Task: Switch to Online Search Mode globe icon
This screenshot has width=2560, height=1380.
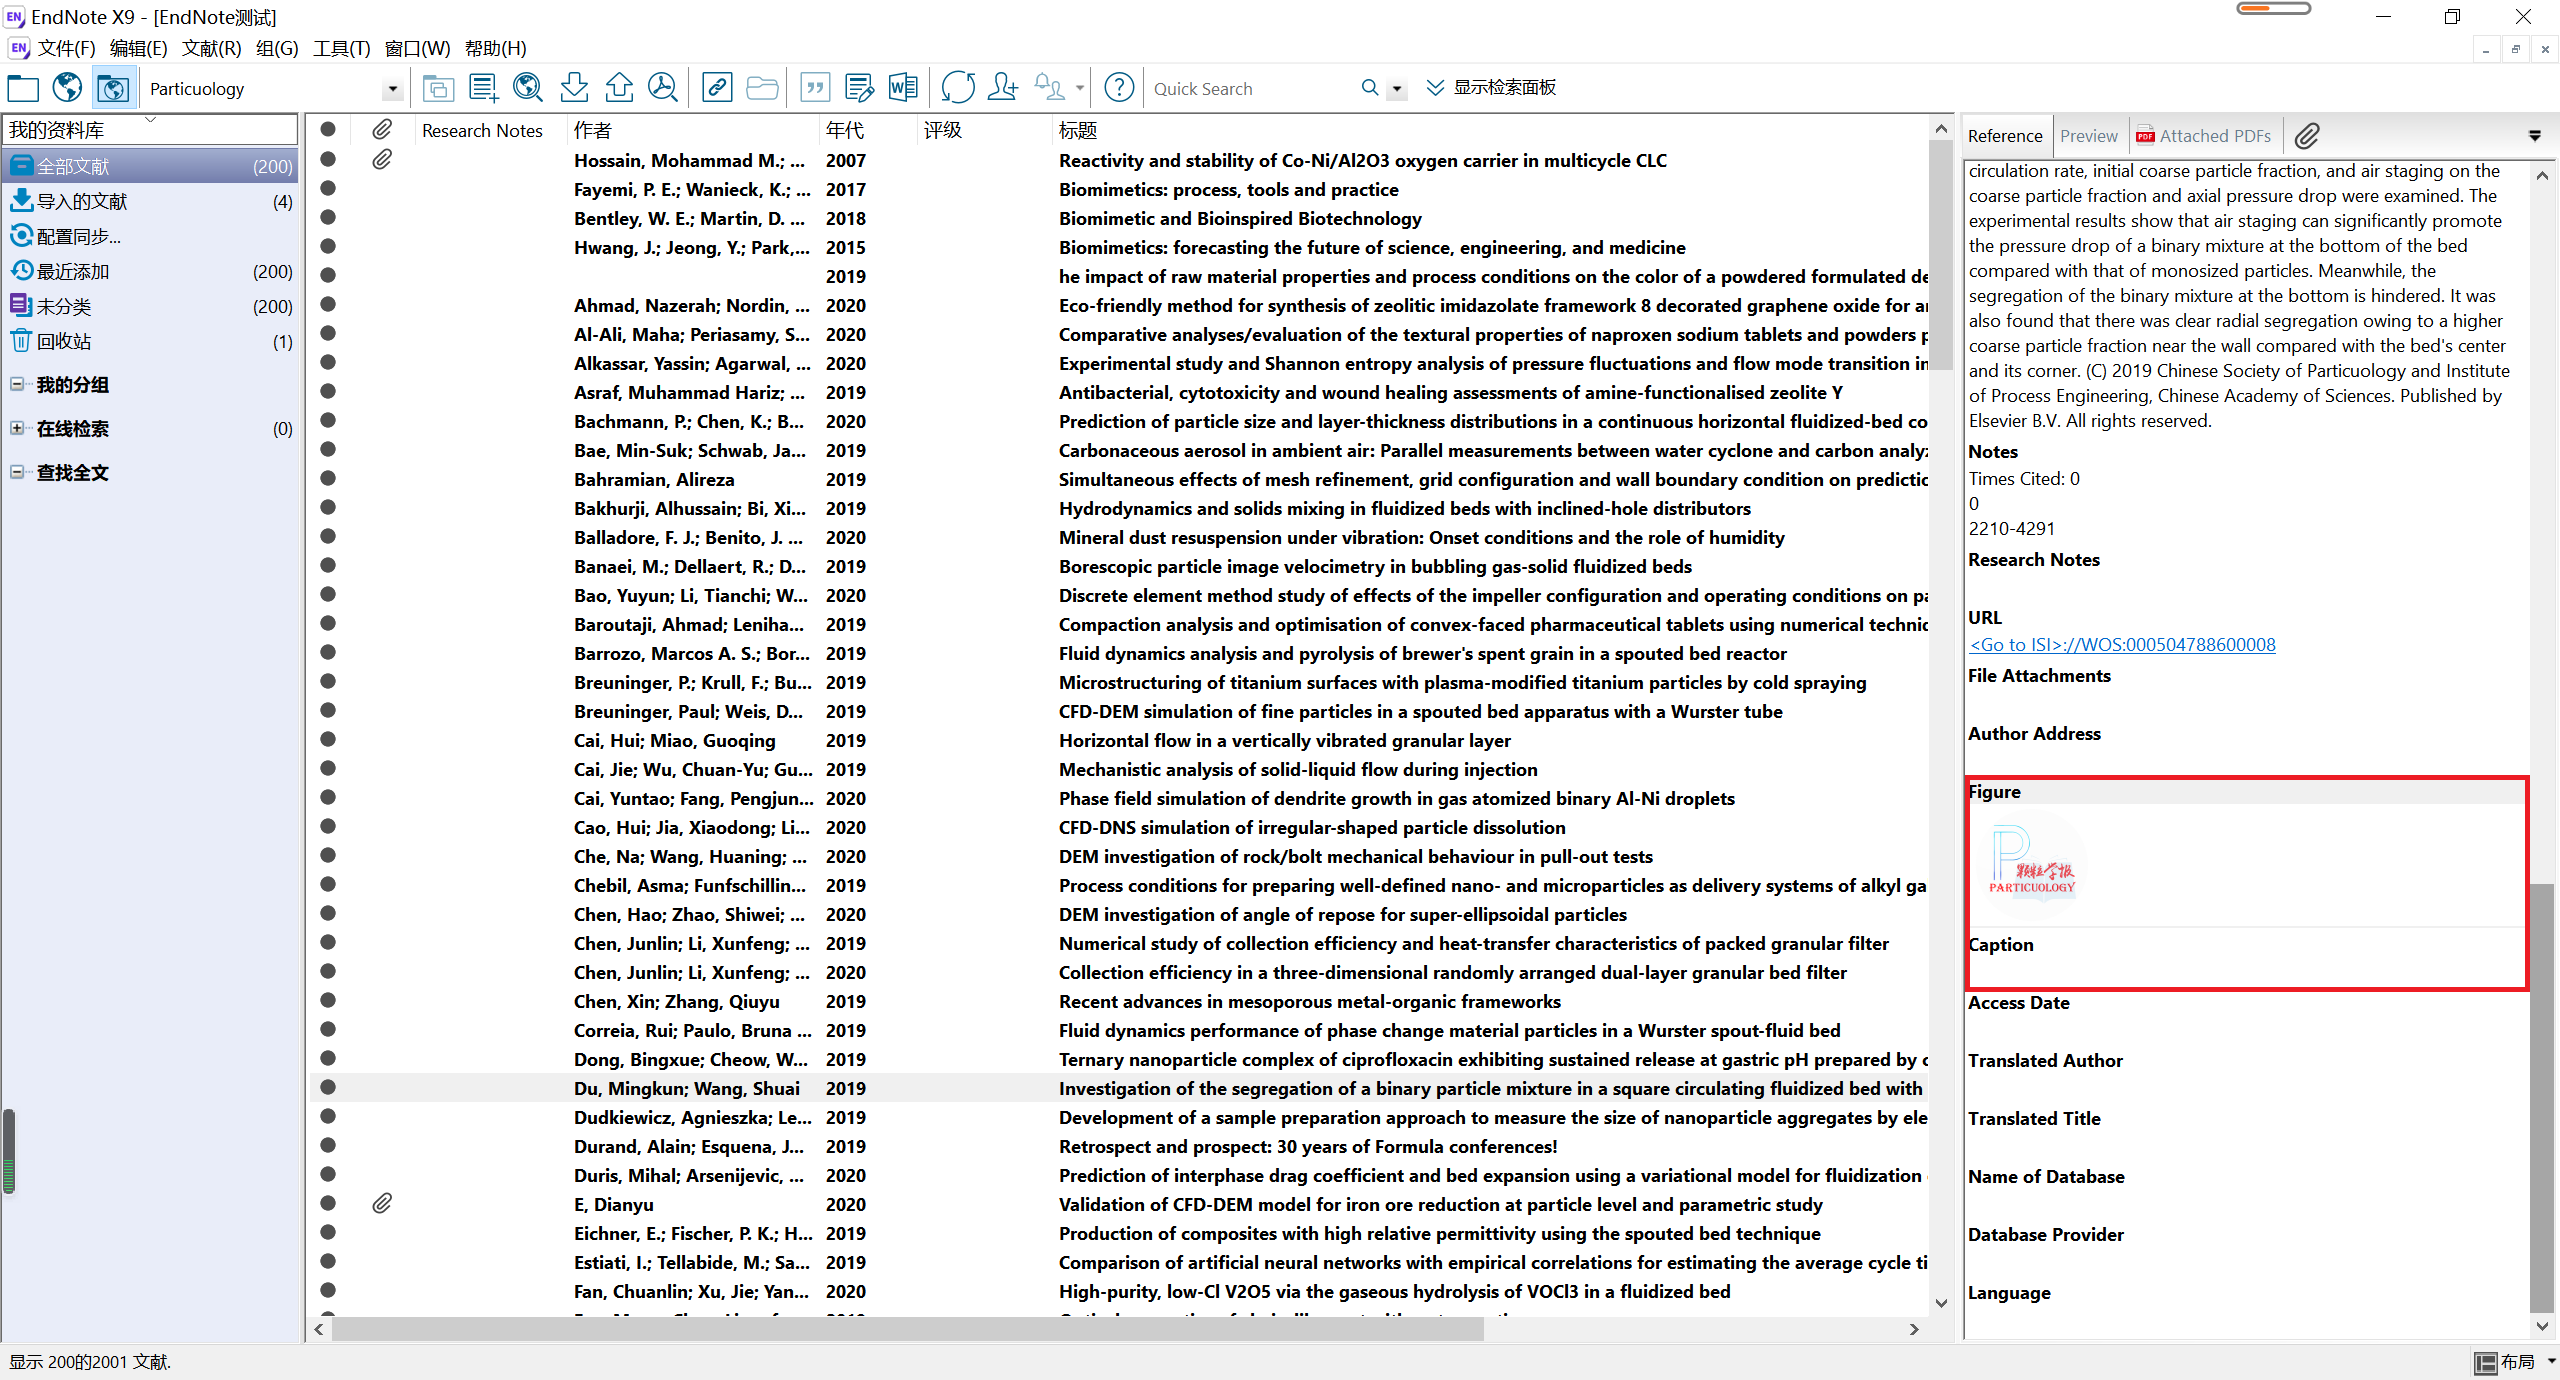Action: tap(67, 88)
